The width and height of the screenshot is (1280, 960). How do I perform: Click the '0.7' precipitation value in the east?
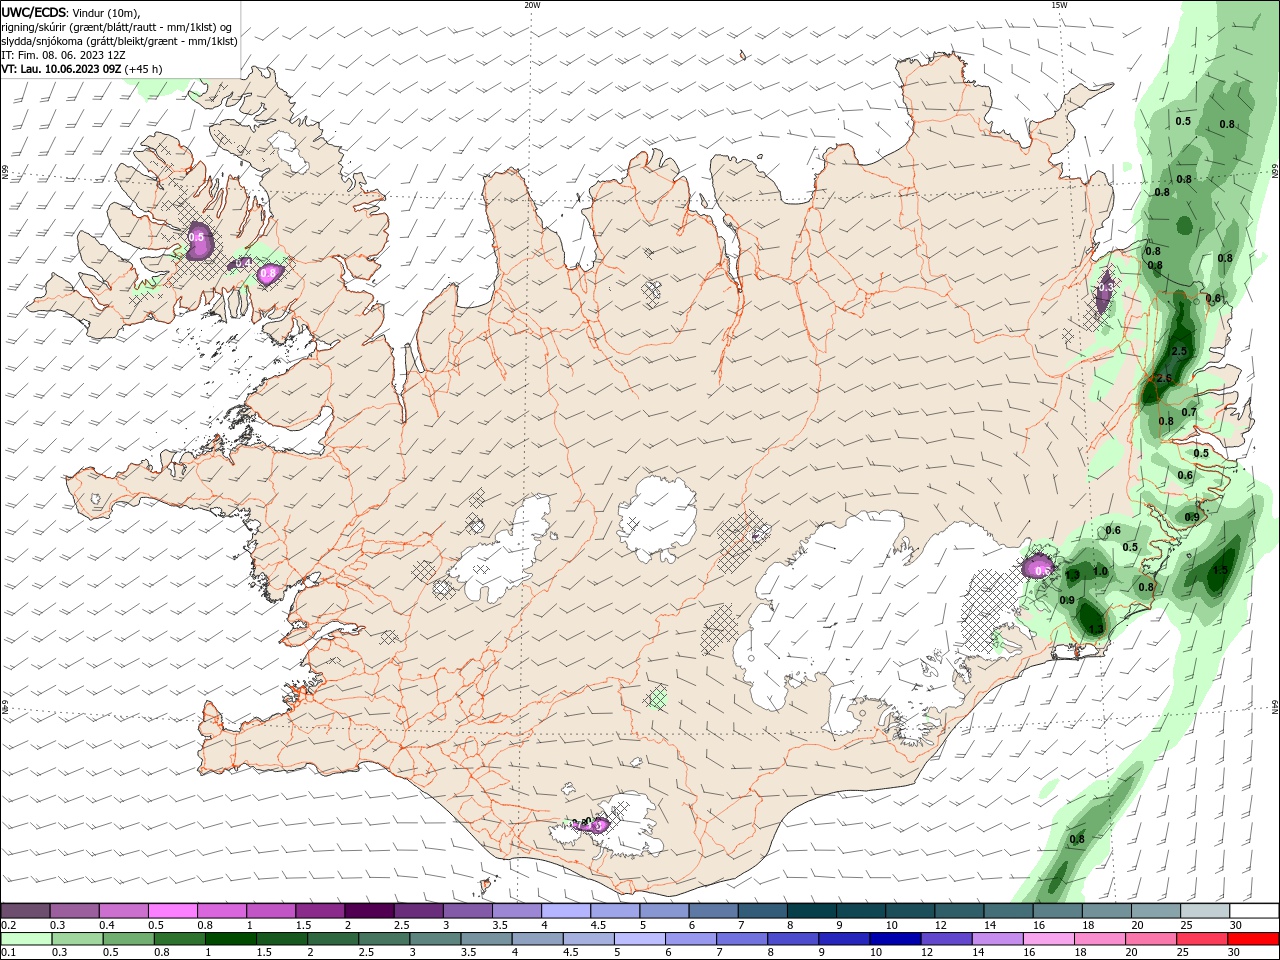pos(1189,412)
